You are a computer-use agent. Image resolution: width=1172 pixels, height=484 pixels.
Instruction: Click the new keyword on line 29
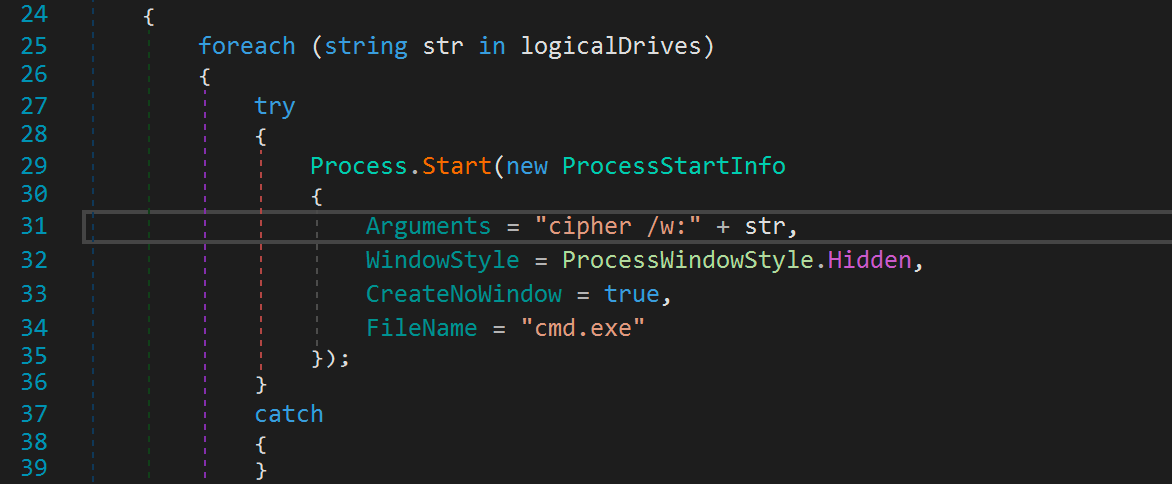527,166
